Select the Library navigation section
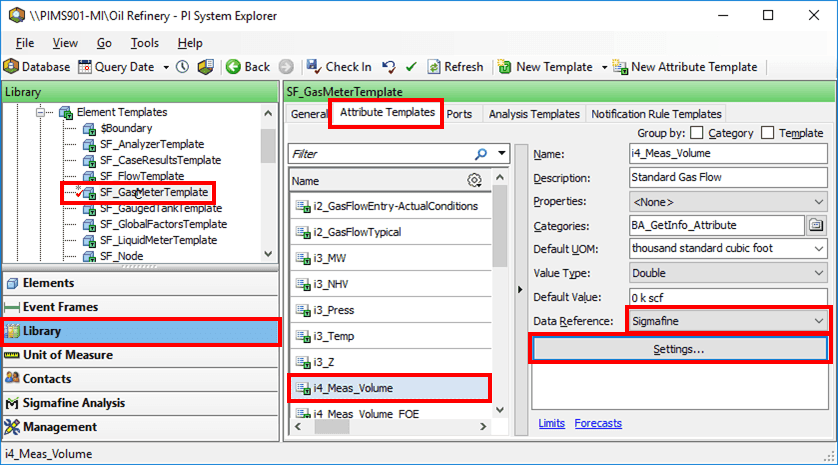 tap(141, 331)
